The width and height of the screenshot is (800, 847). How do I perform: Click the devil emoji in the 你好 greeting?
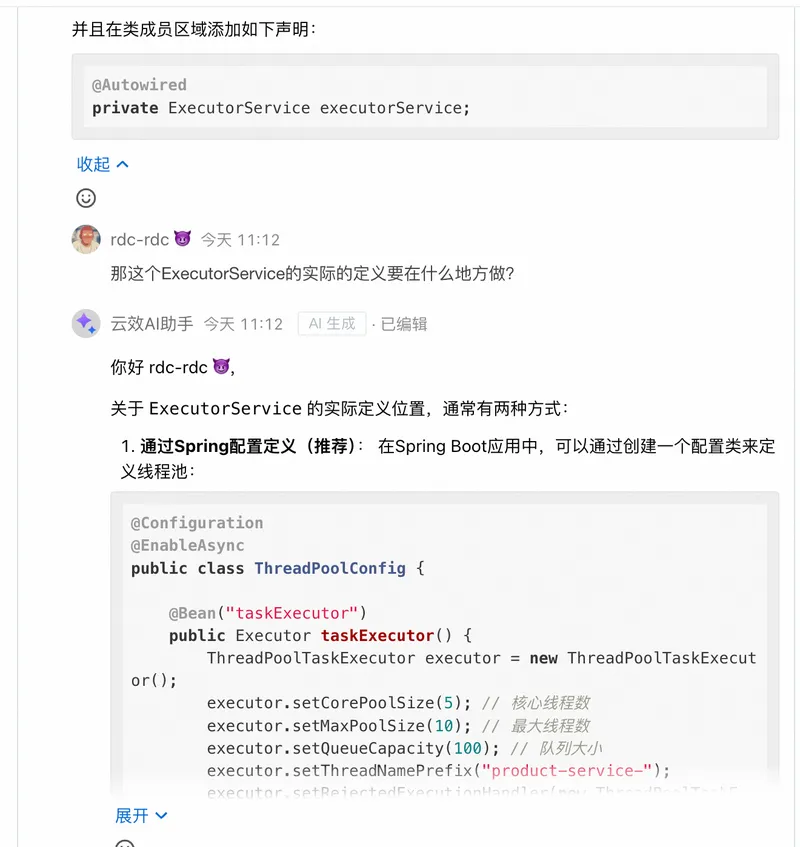coord(221,367)
